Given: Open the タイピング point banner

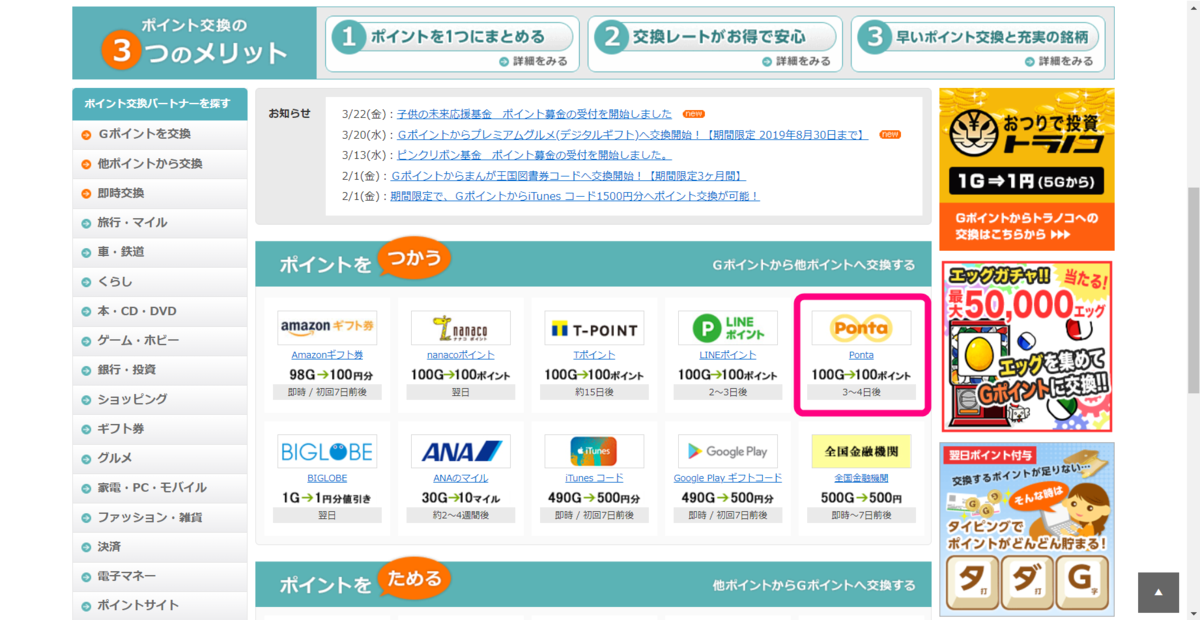Looking at the screenshot, I should [1027, 529].
